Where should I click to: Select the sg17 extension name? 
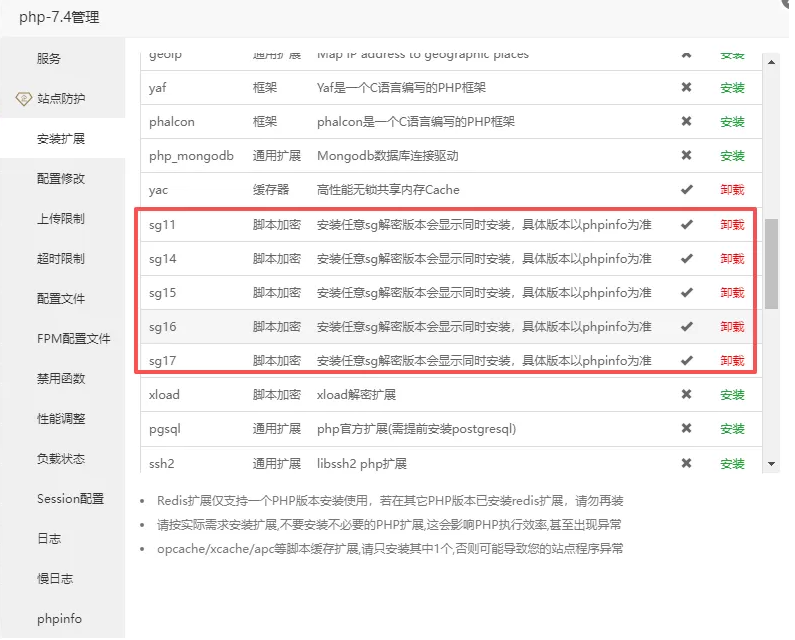162,361
